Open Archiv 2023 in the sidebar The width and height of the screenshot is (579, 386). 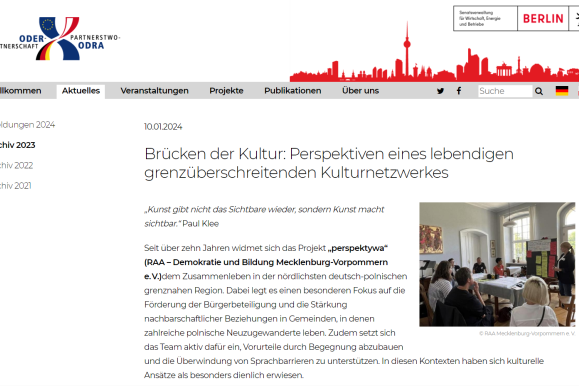coord(17,145)
